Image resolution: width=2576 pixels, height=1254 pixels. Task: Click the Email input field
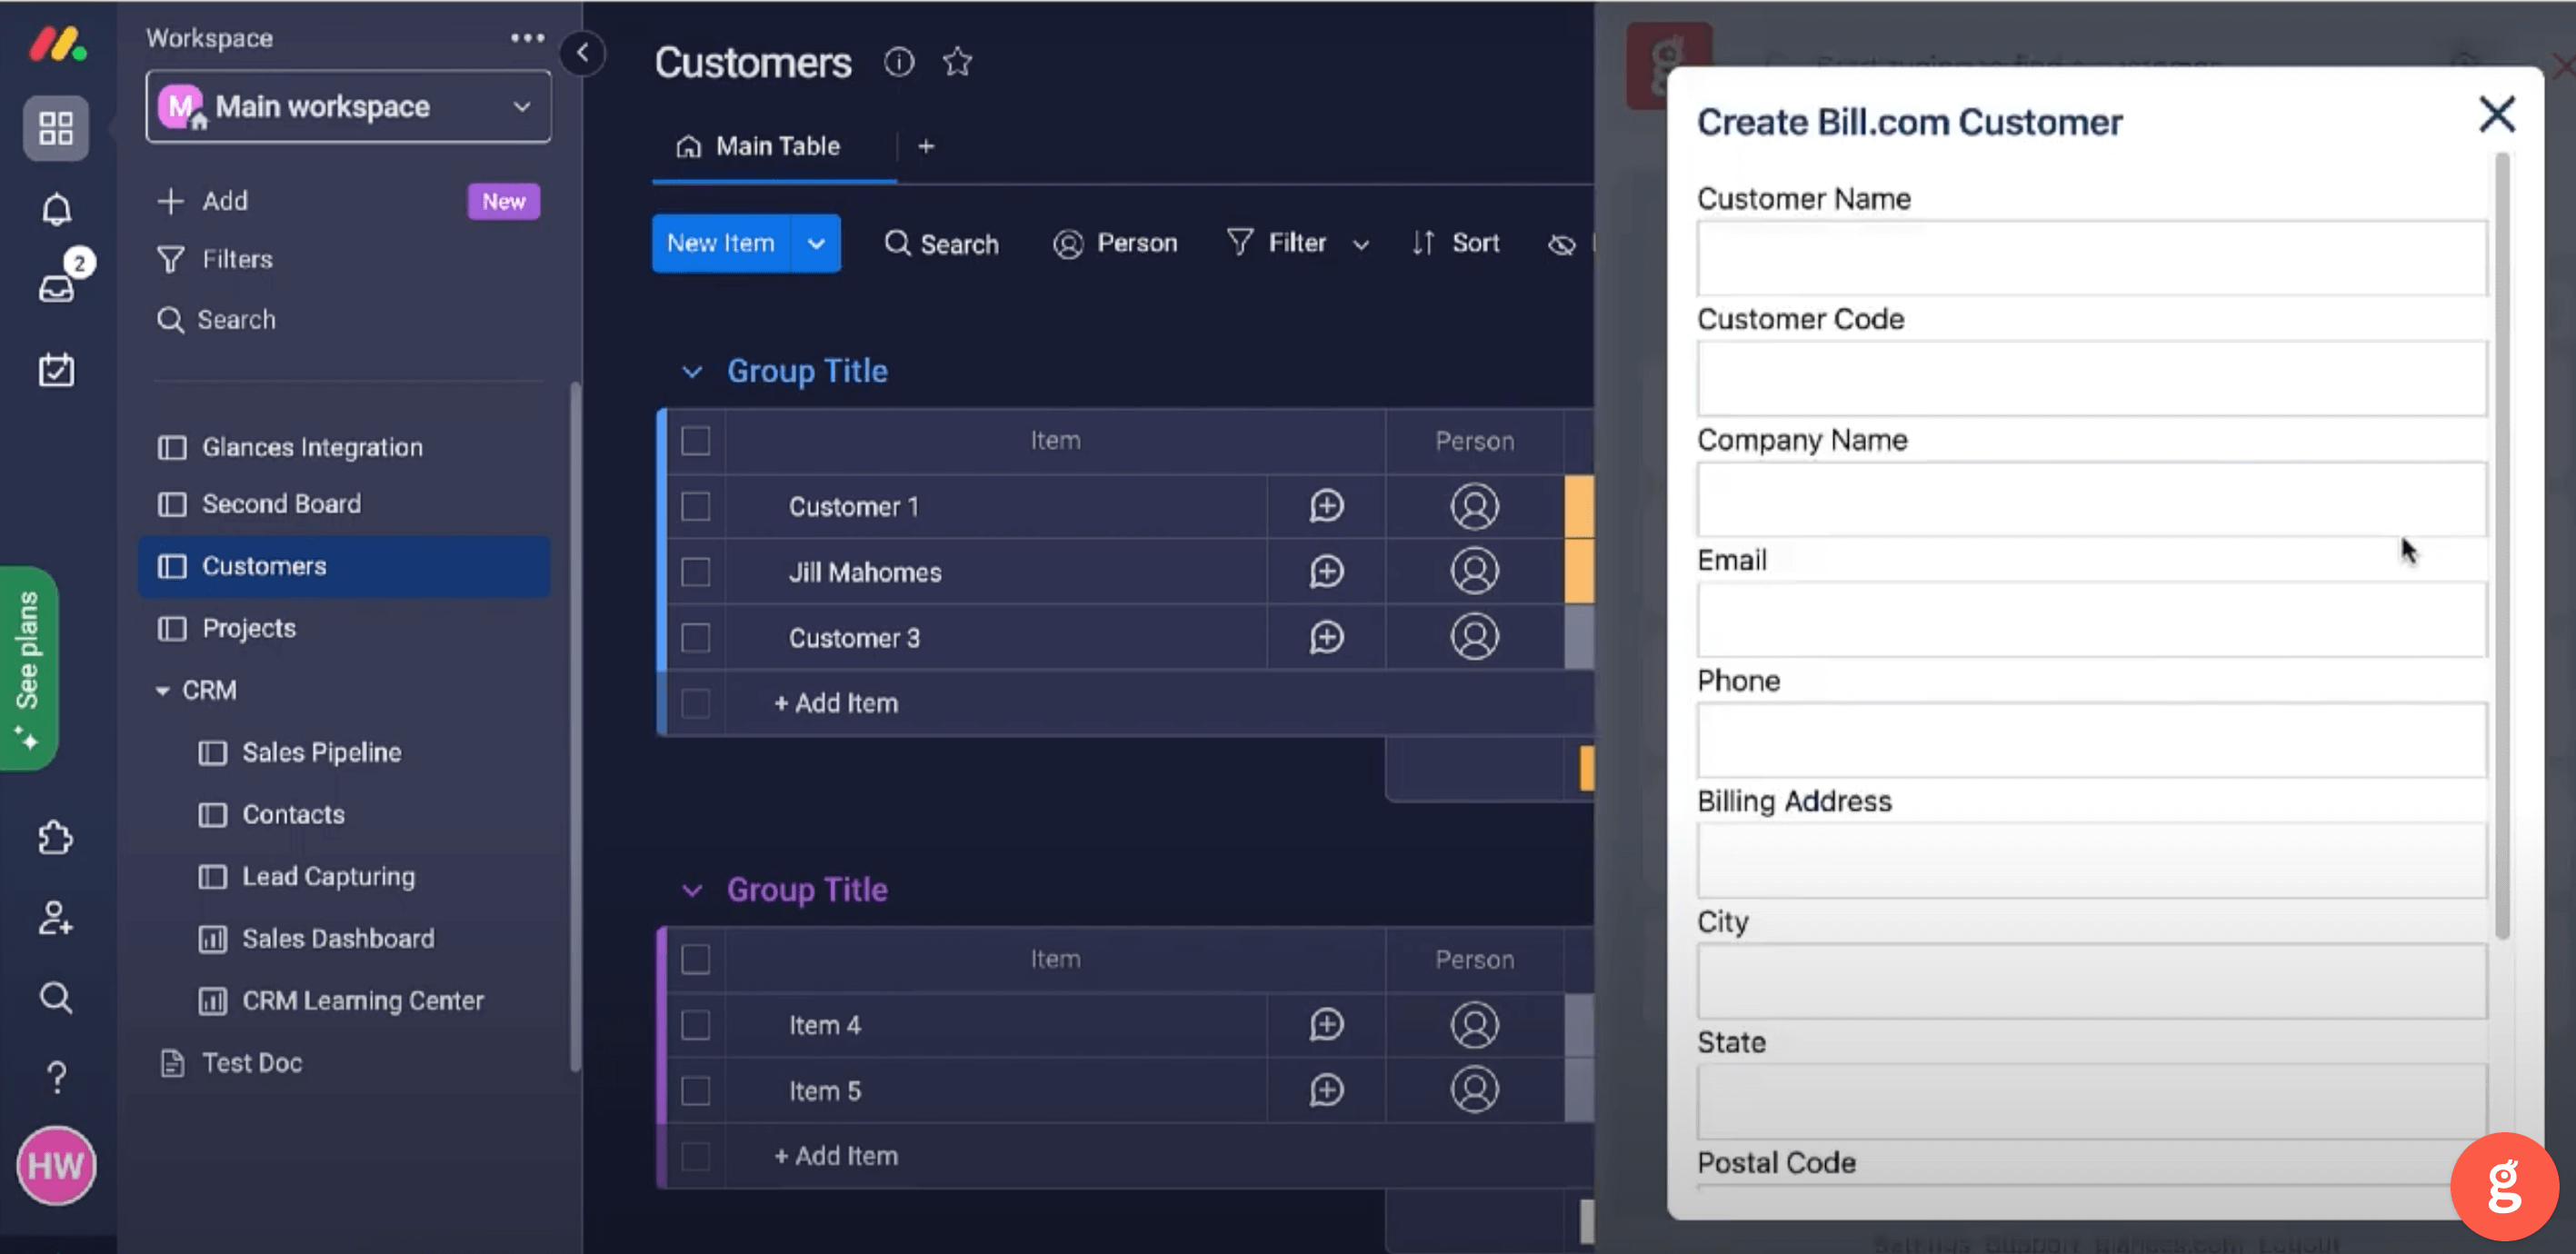[2091, 619]
